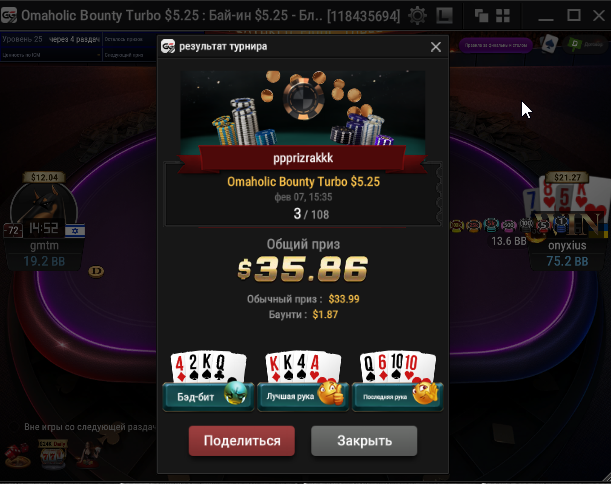Open the spade card icon

tap(549, 44)
